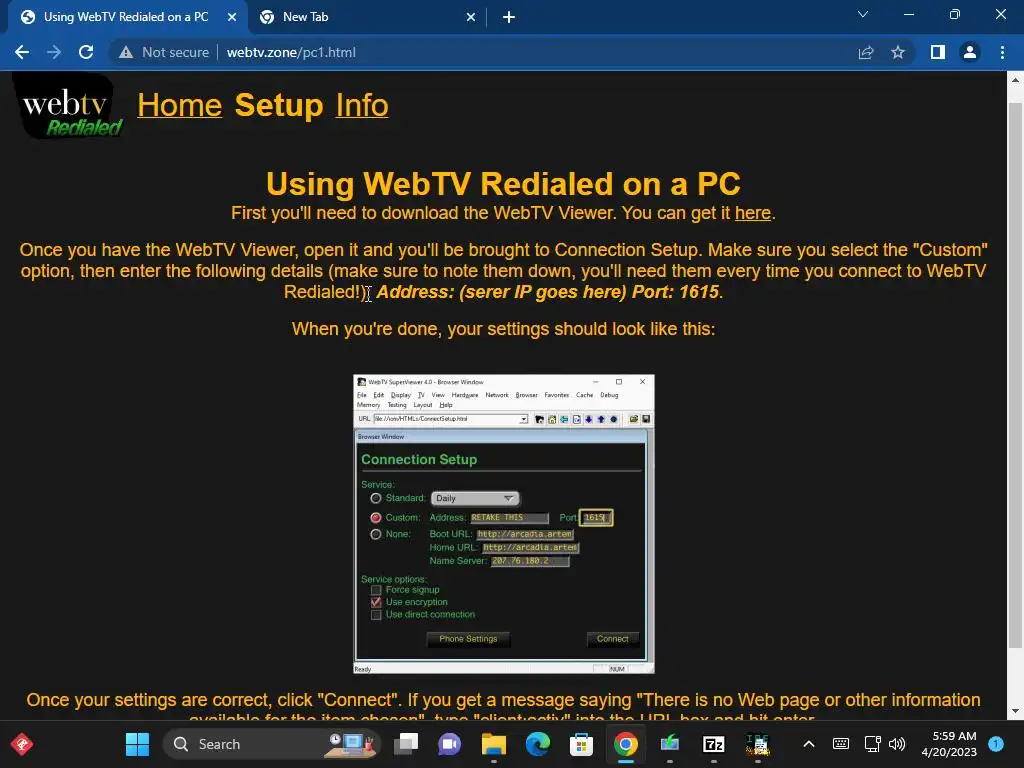Screen dimensions: 1024x768
Task: Open Task View from the taskbar
Action: click(x=406, y=744)
